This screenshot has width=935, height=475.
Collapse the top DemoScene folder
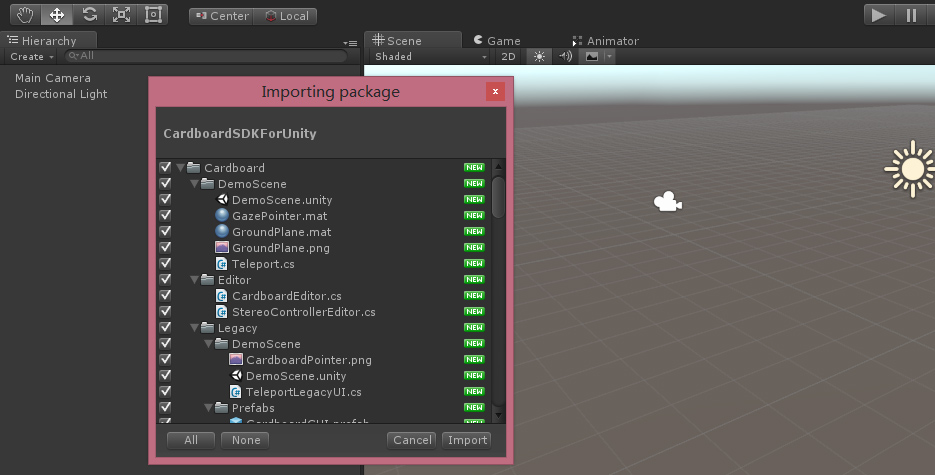click(x=194, y=184)
